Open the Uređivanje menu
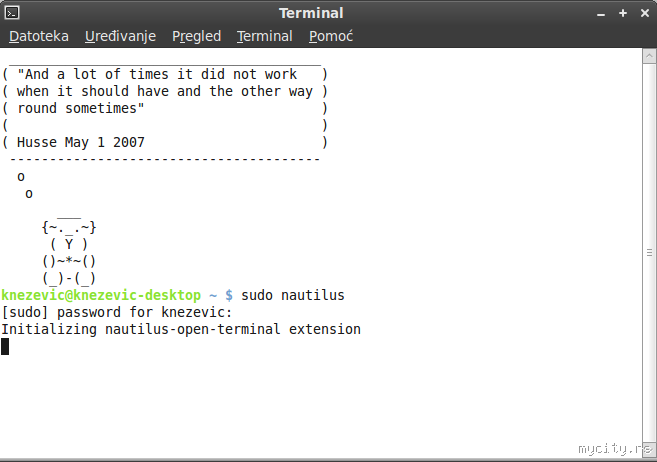 [x=120, y=36]
